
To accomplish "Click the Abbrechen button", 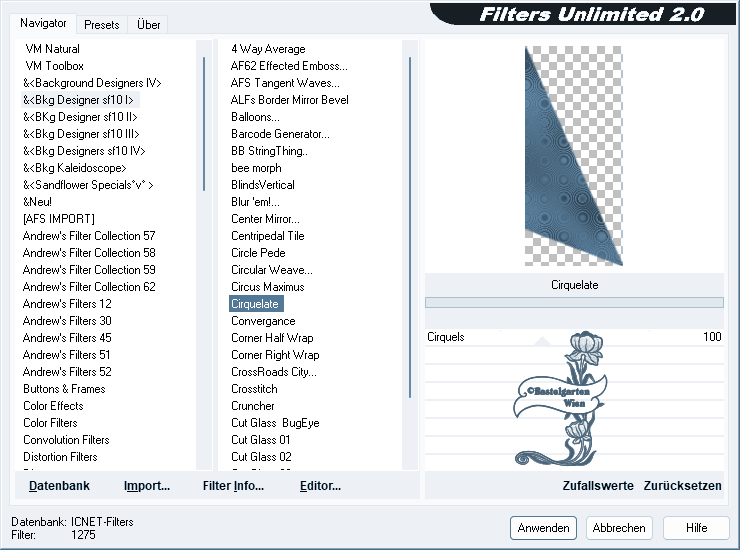I will tap(619, 528).
